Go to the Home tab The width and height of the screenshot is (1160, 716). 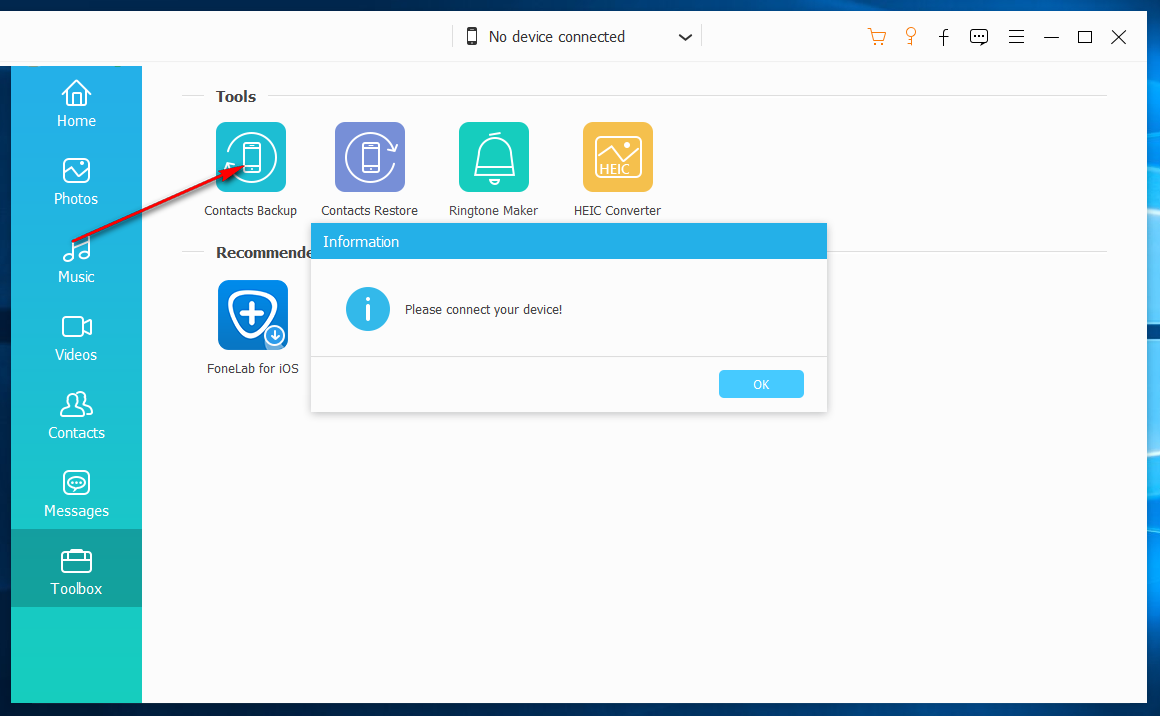(x=76, y=105)
